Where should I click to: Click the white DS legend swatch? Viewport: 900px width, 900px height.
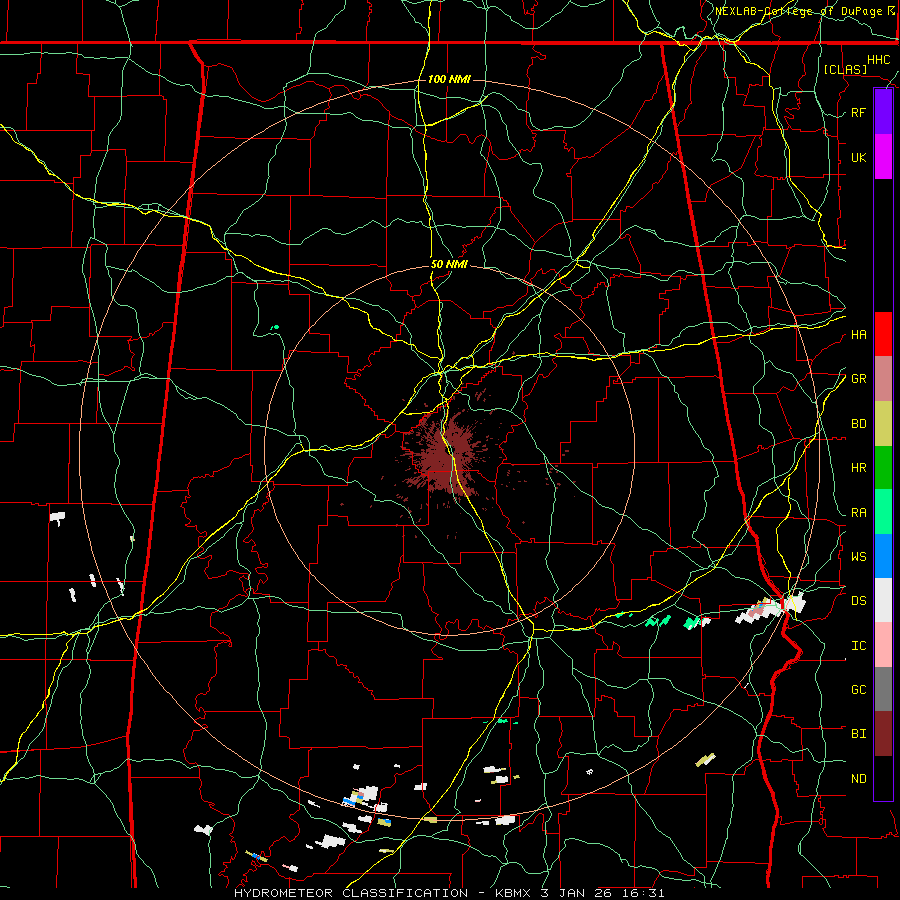(883, 600)
